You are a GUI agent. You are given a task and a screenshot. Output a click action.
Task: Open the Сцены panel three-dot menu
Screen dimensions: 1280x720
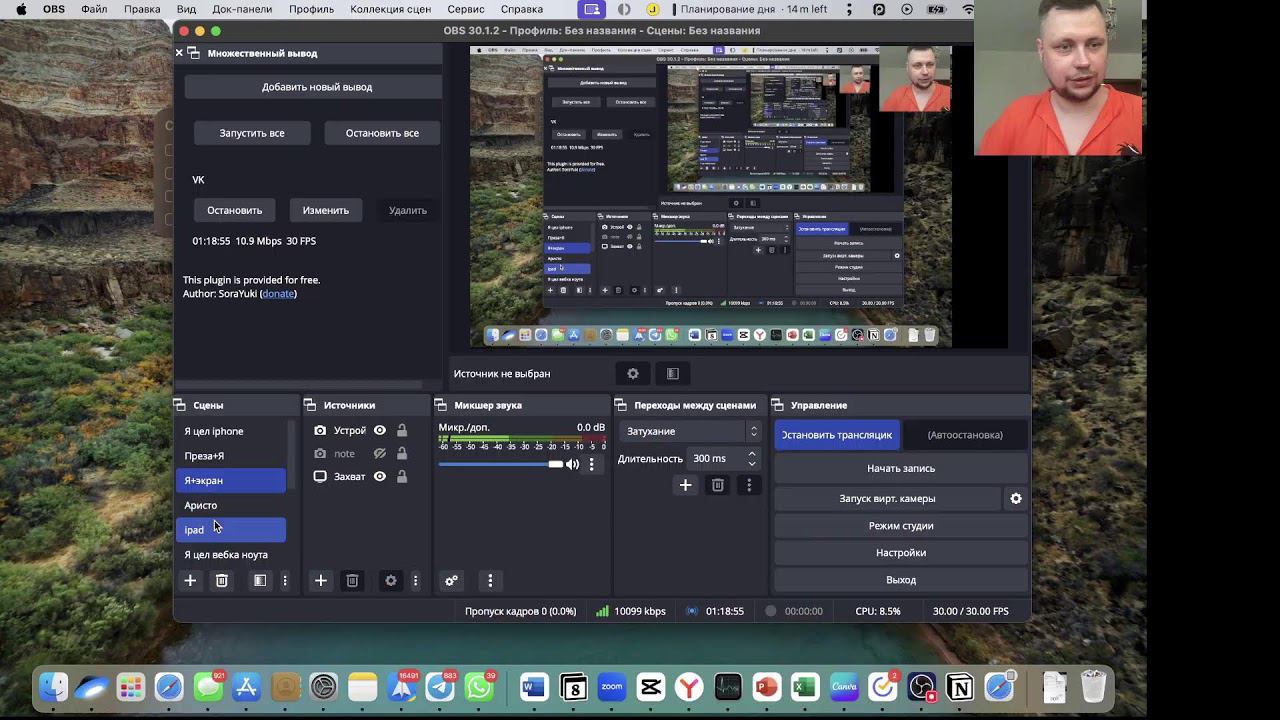(285, 580)
